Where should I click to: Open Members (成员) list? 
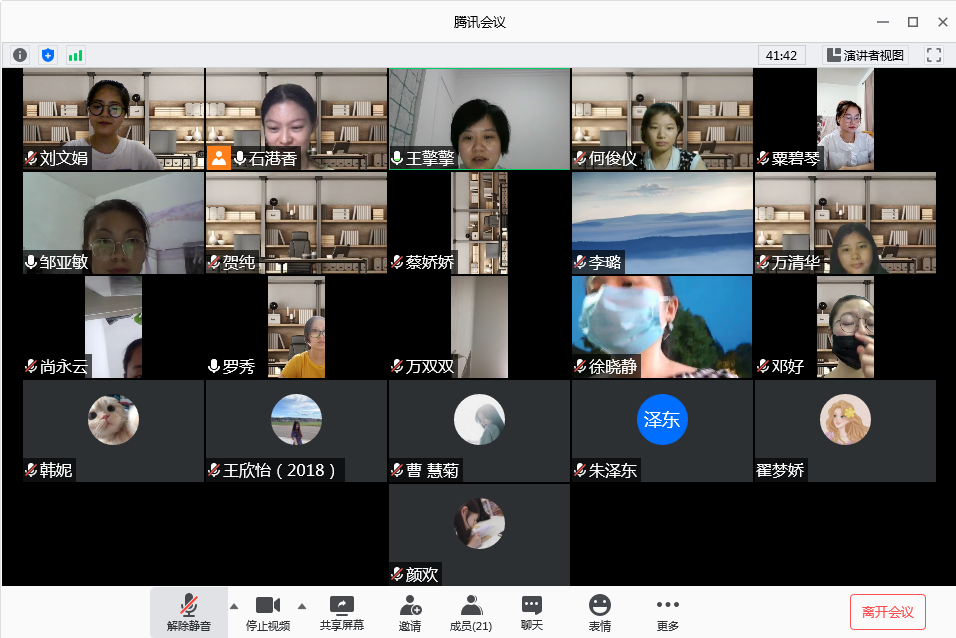pyautogui.click(x=470, y=612)
